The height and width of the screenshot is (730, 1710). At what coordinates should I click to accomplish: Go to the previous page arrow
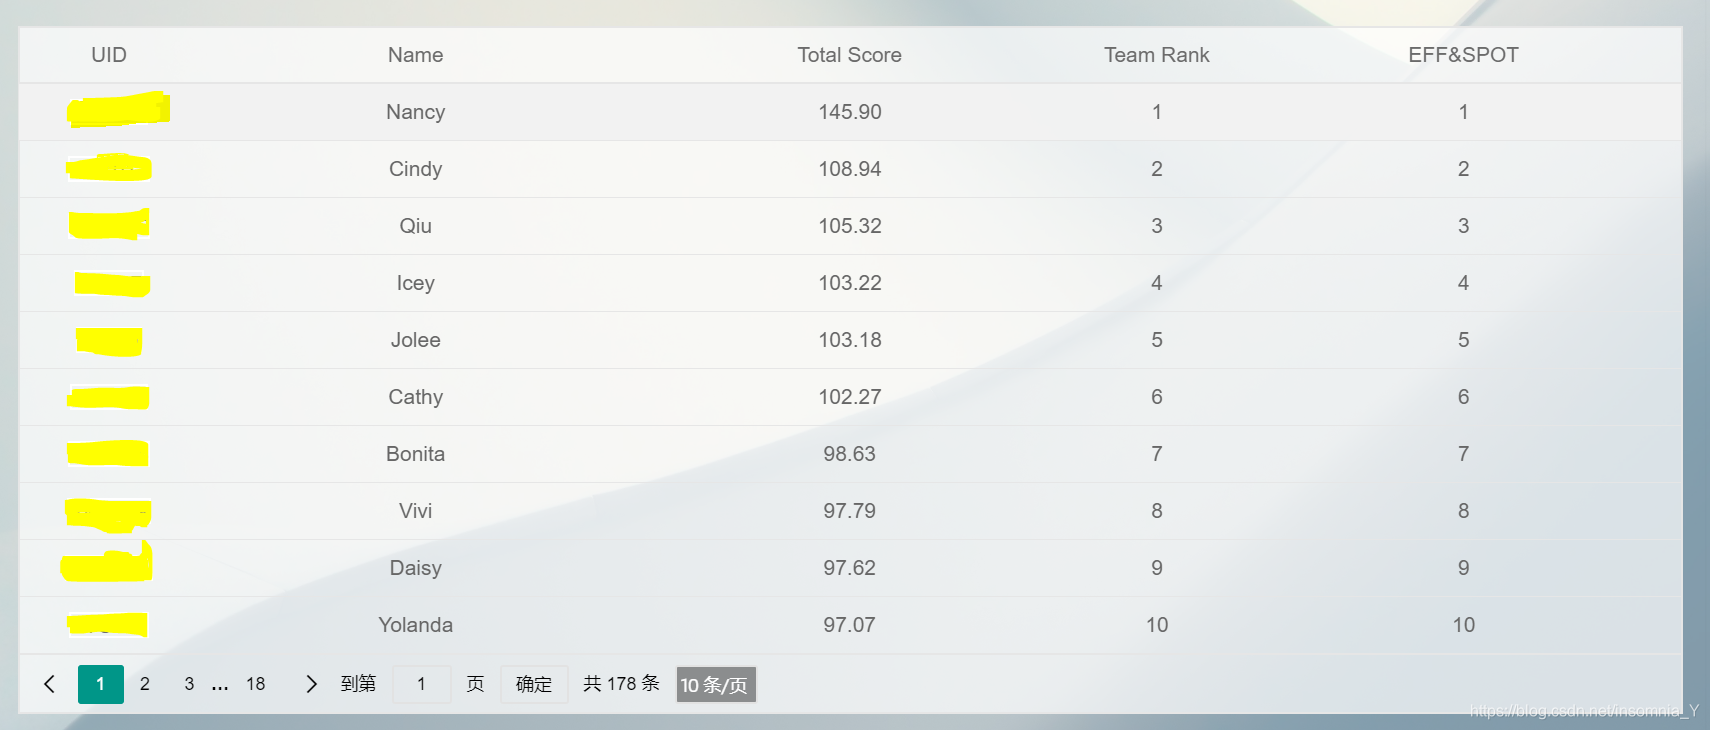click(x=50, y=684)
